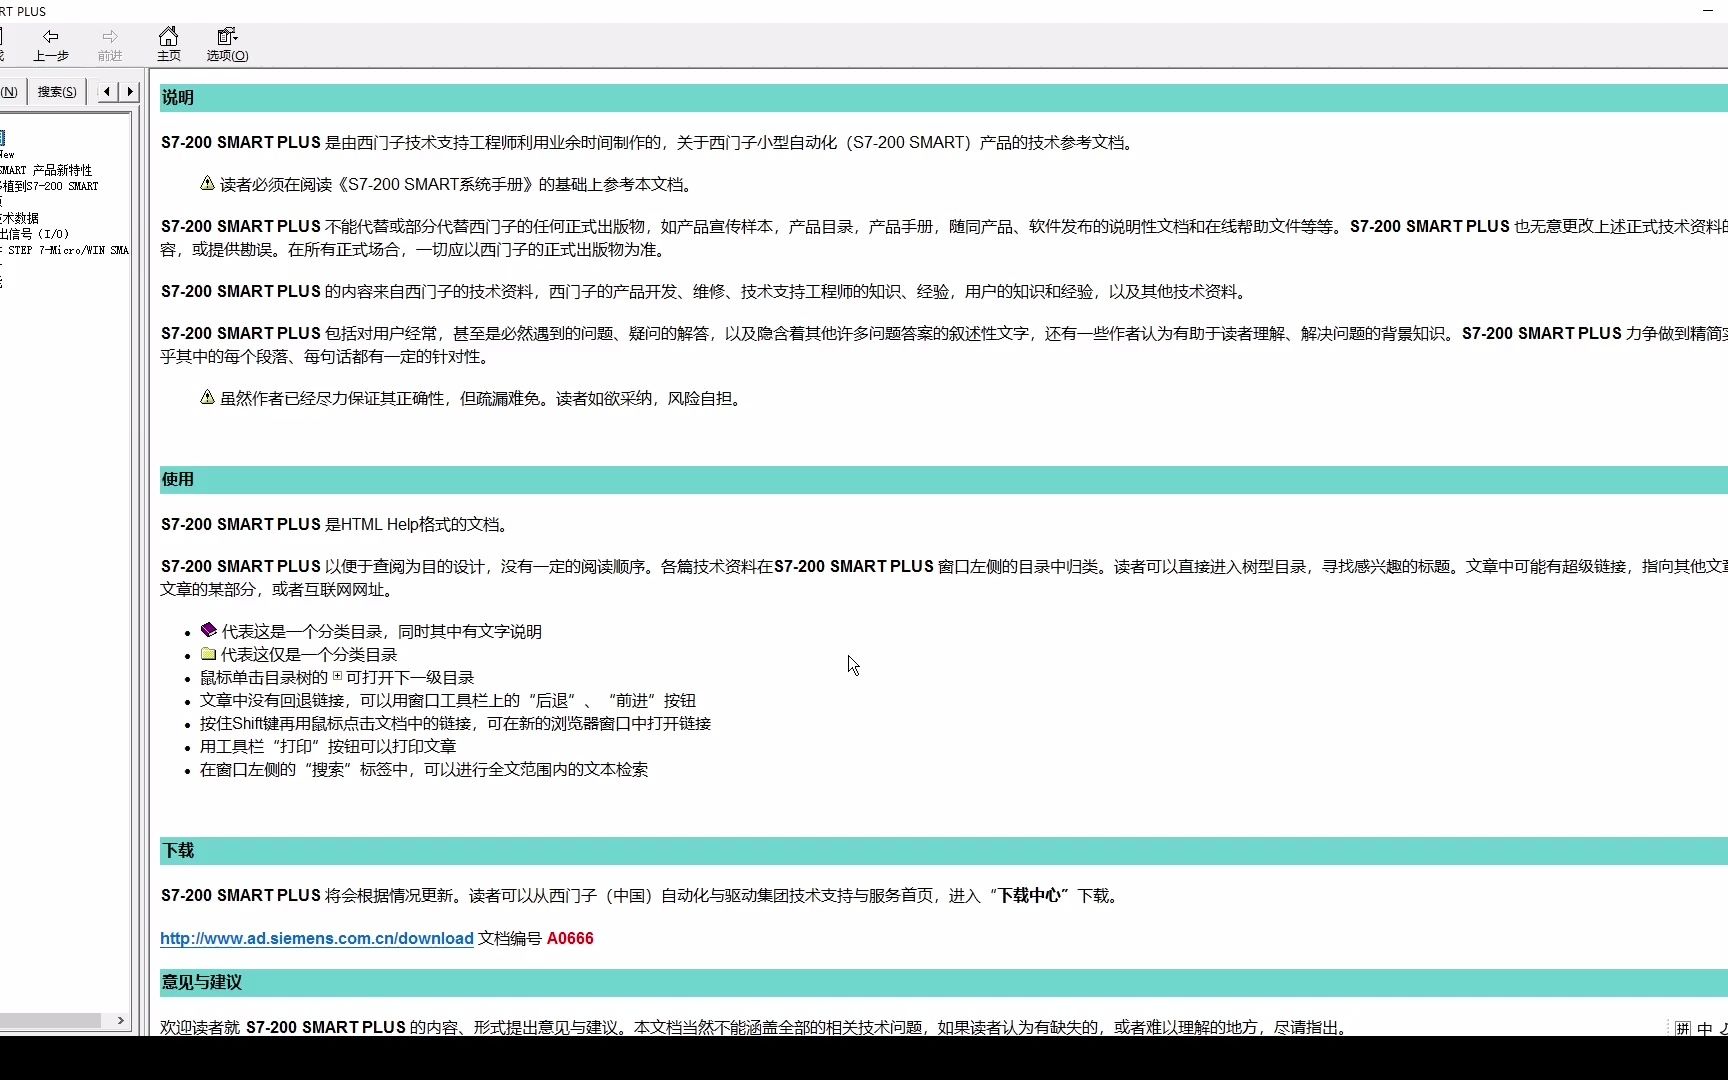This screenshot has width=1728, height=1080.
Task: Select tree item '出信号 (I/O)'
Action: tap(34, 234)
